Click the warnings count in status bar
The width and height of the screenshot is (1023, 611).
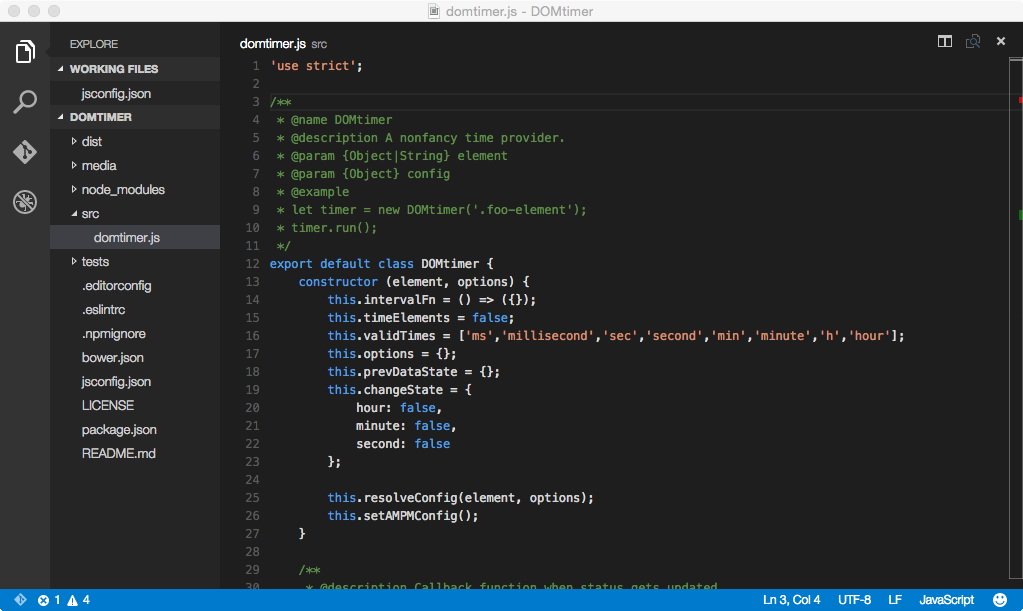coord(79,600)
